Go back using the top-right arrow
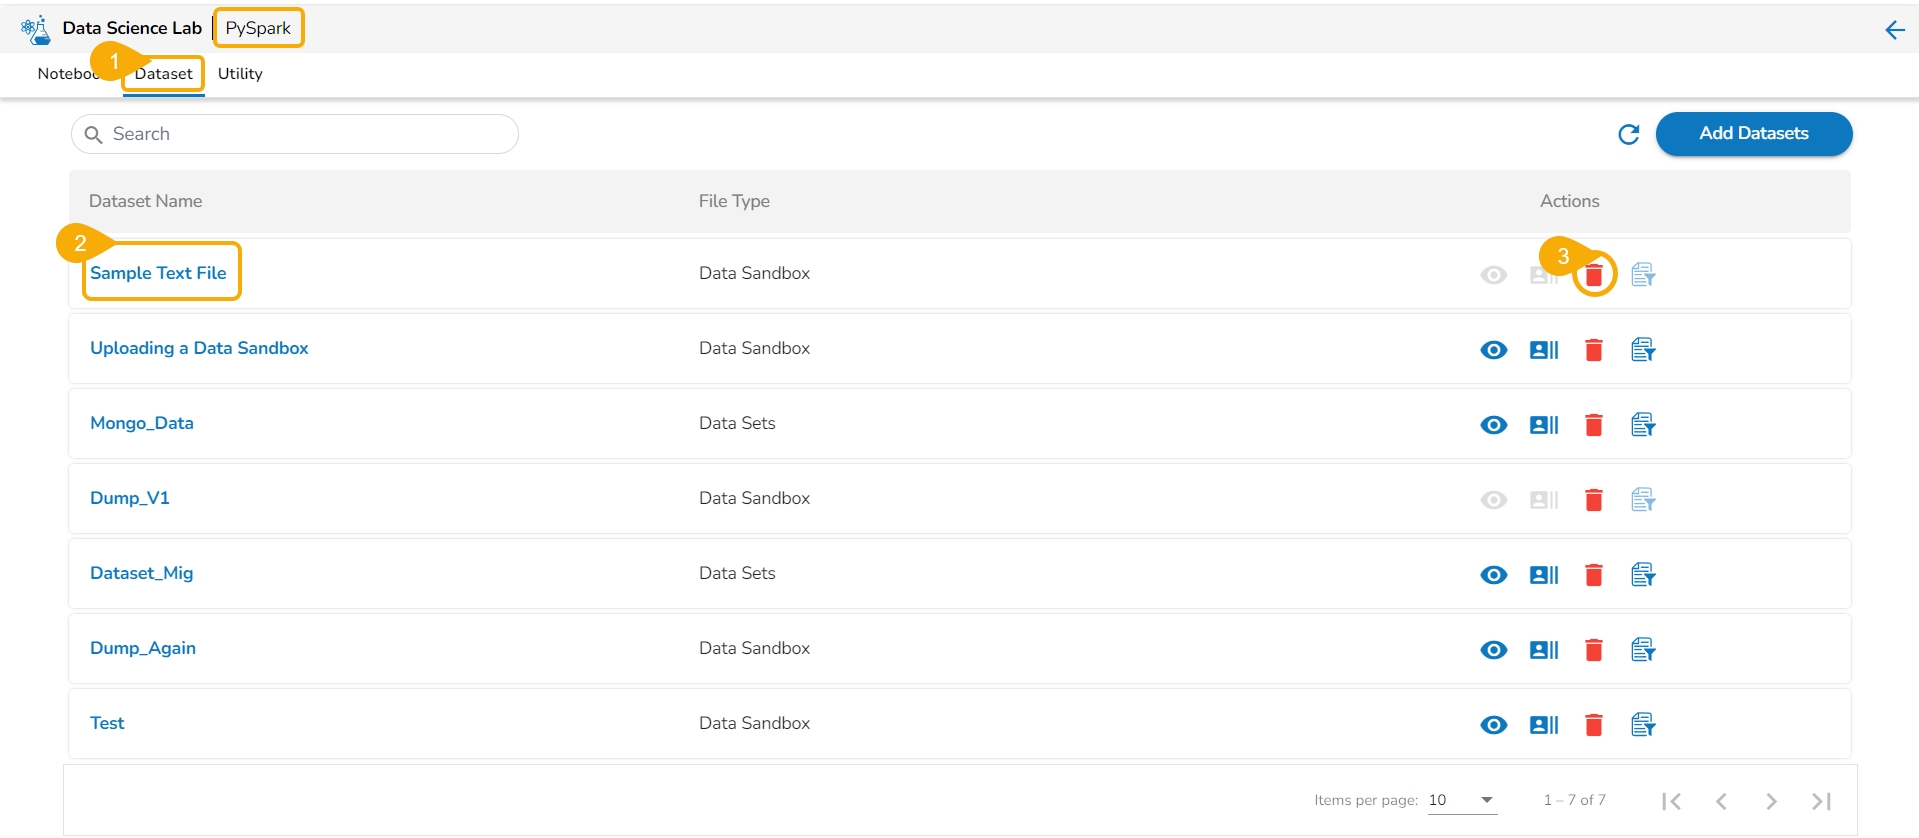Screen dimensions: 1919x838 tap(1894, 30)
